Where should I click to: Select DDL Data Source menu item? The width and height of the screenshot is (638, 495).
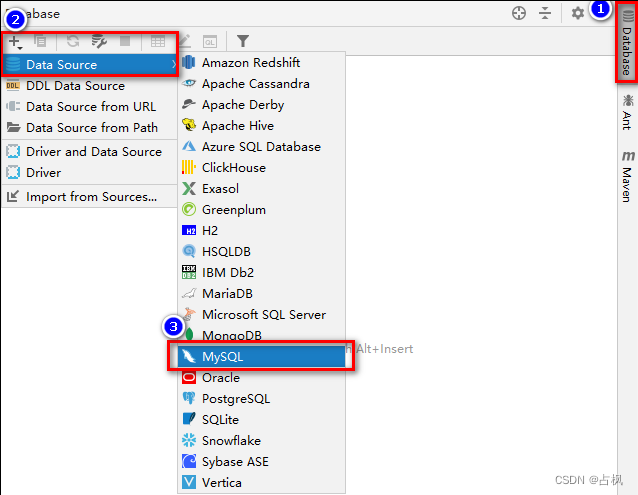90,86
